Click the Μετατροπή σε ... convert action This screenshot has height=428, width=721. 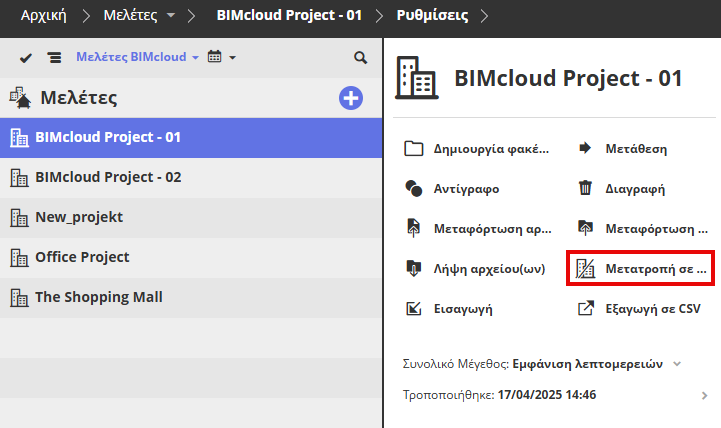coord(641,268)
